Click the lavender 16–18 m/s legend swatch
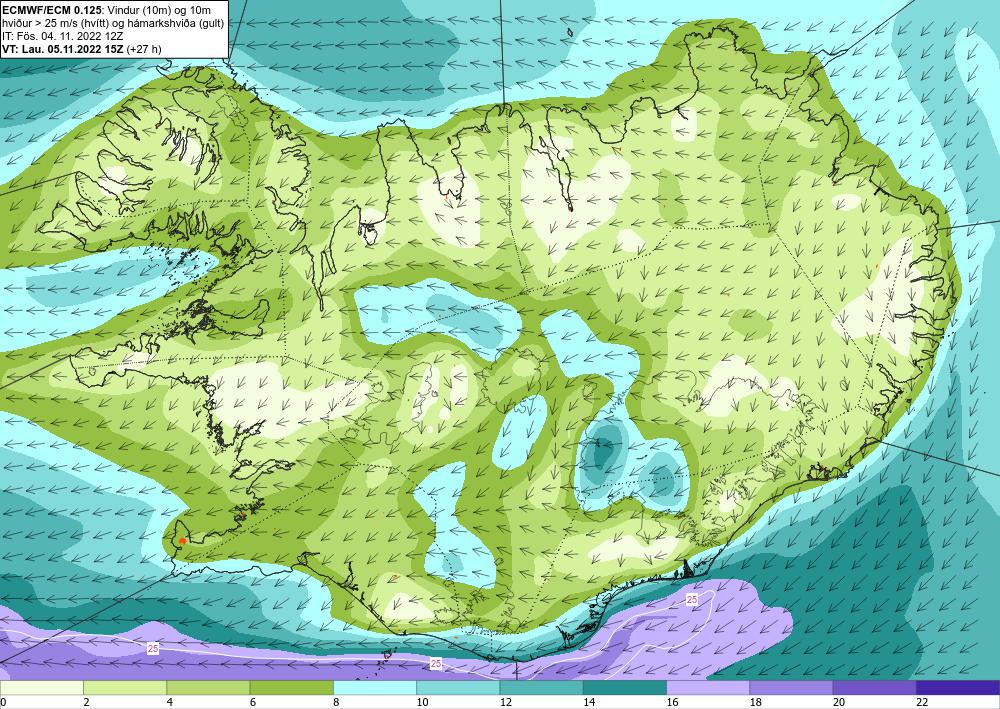 [708, 688]
